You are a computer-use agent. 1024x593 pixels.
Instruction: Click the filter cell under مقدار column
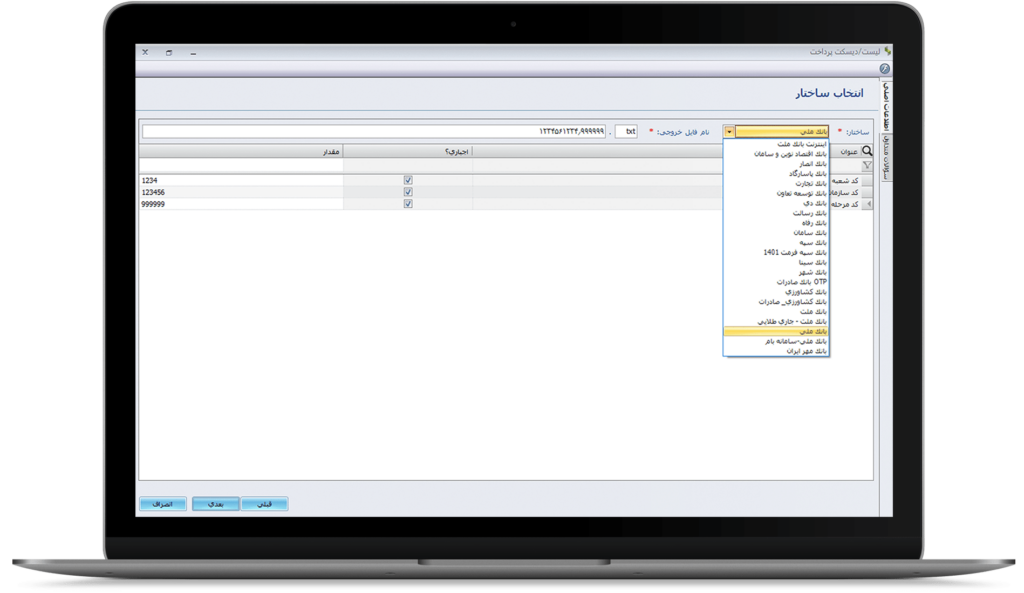point(241,165)
